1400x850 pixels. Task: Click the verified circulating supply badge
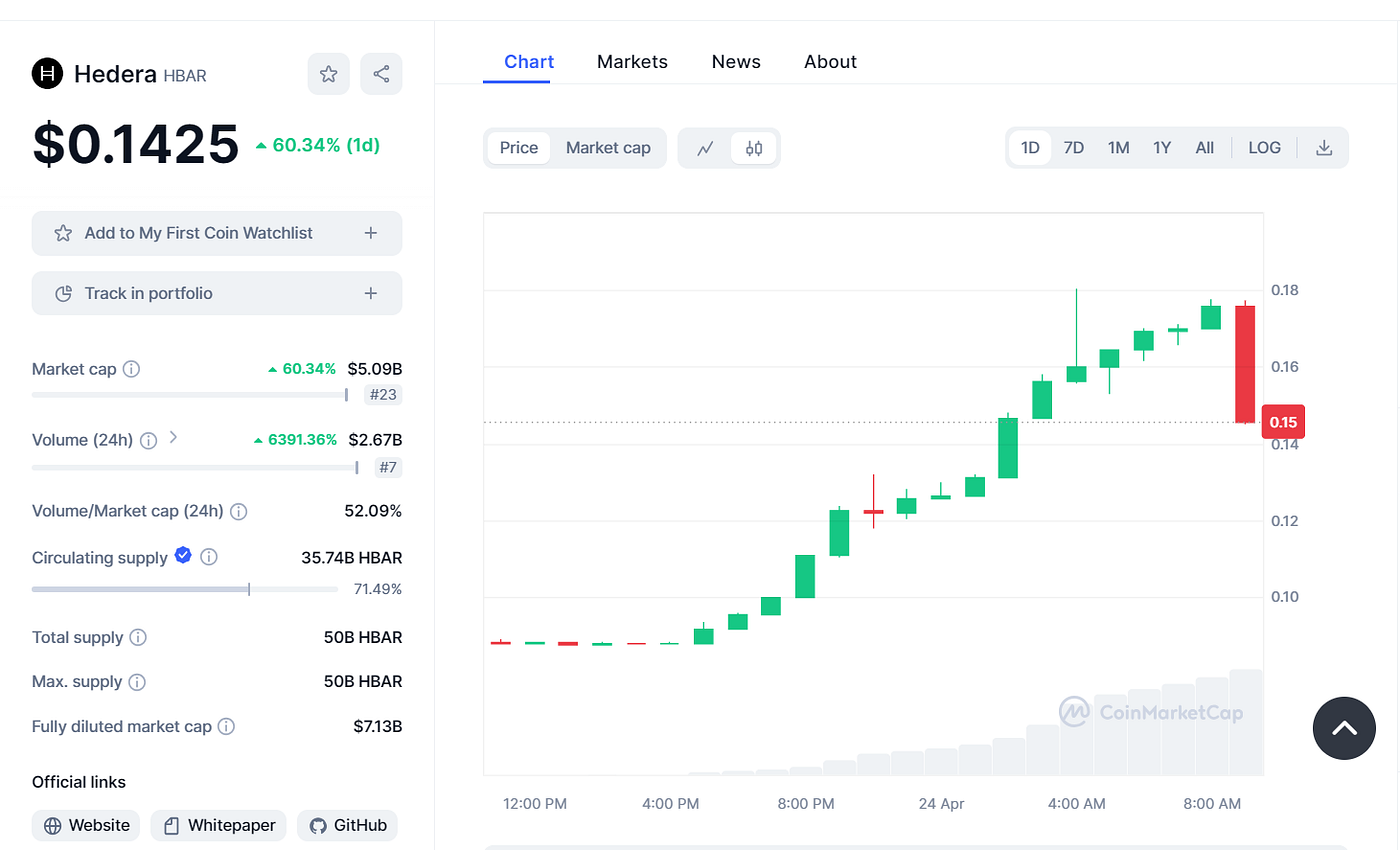click(x=183, y=555)
